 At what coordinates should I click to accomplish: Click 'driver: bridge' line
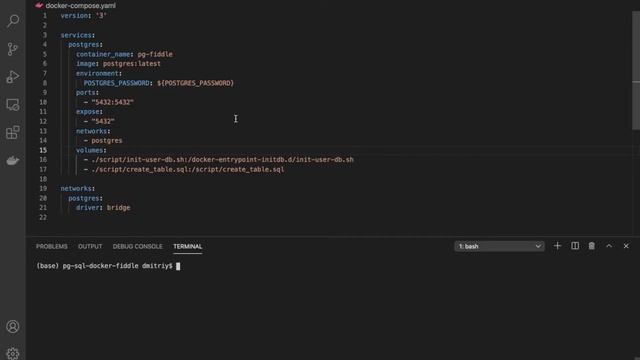pyautogui.click(x=103, y=208)
